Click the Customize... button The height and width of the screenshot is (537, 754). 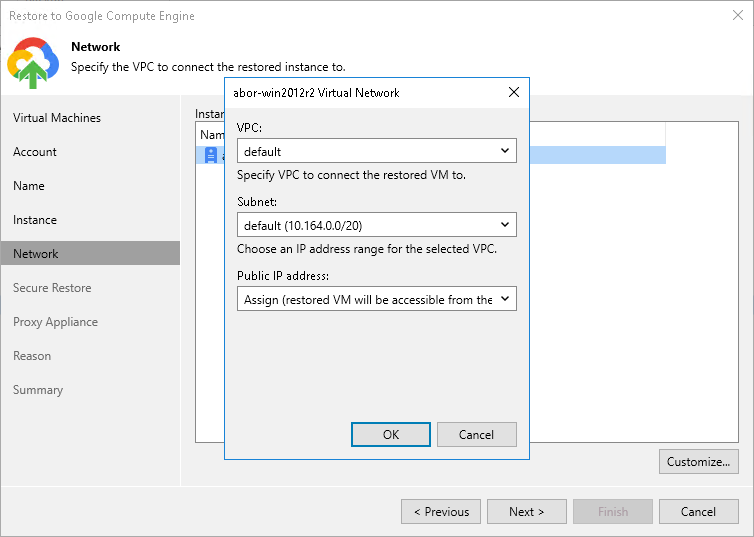click(x=698, y=462)
